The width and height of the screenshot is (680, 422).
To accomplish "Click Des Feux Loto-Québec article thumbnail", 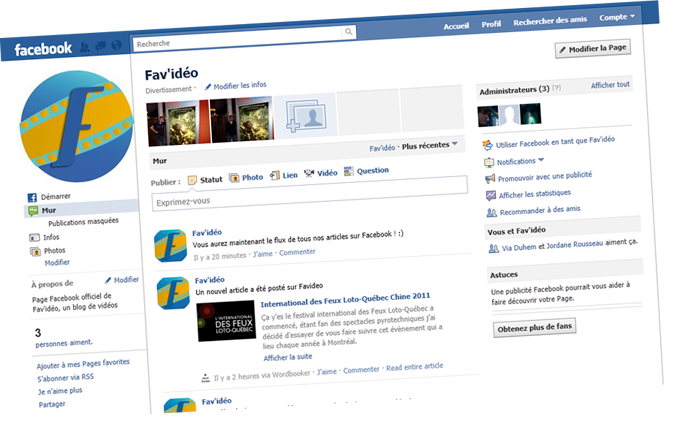I will [226, 321].
